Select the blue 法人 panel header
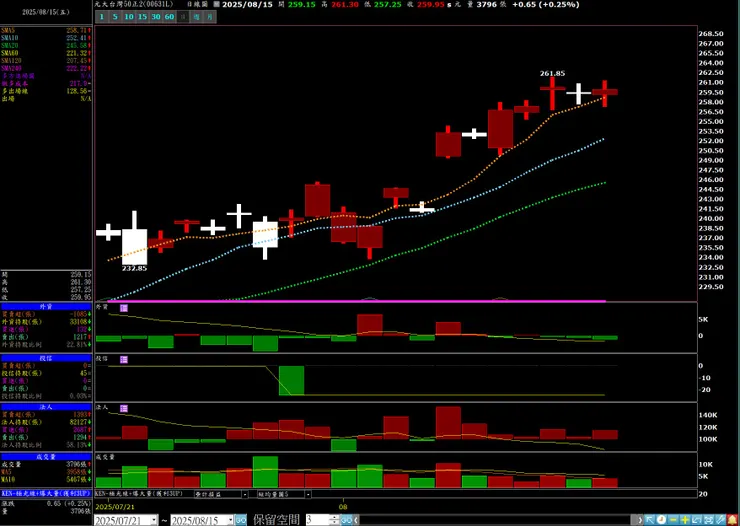This screenshot has width=740, height=526. pyautogui.click(x=46, y=407)
